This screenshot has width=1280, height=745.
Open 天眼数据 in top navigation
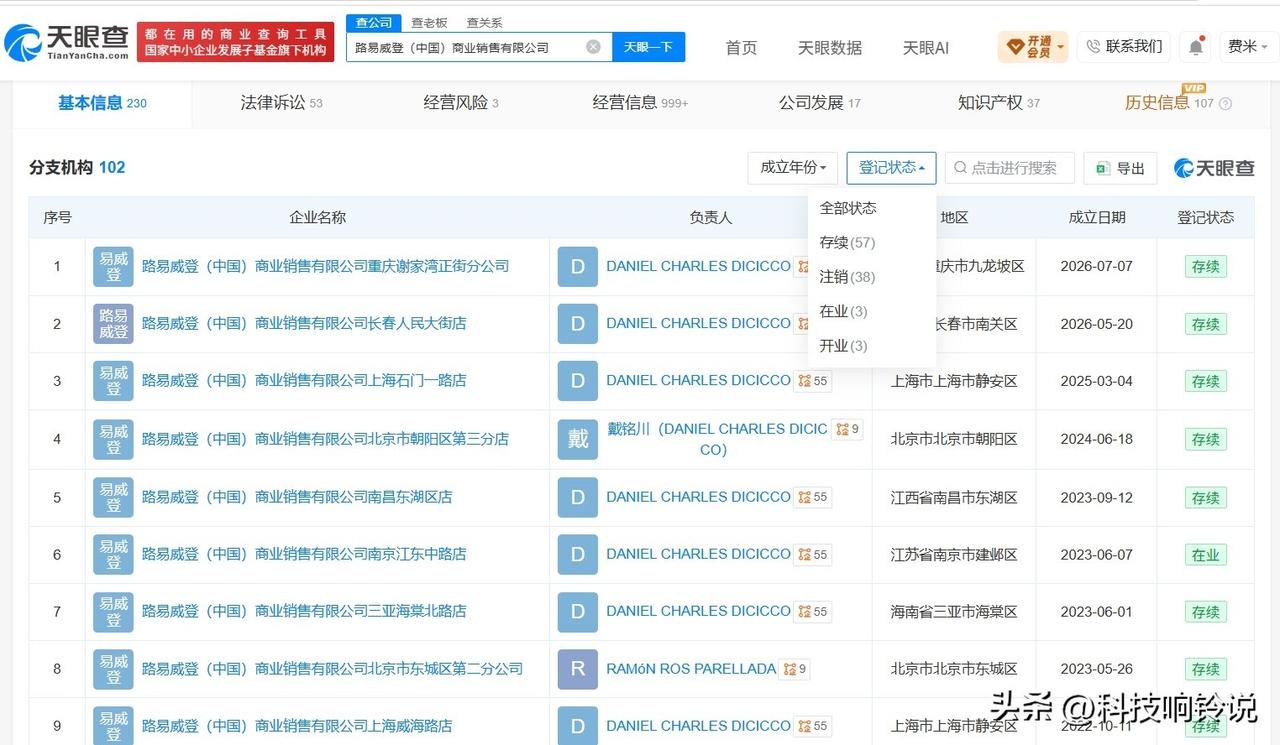pyautogui.click(x=829, y=47)
